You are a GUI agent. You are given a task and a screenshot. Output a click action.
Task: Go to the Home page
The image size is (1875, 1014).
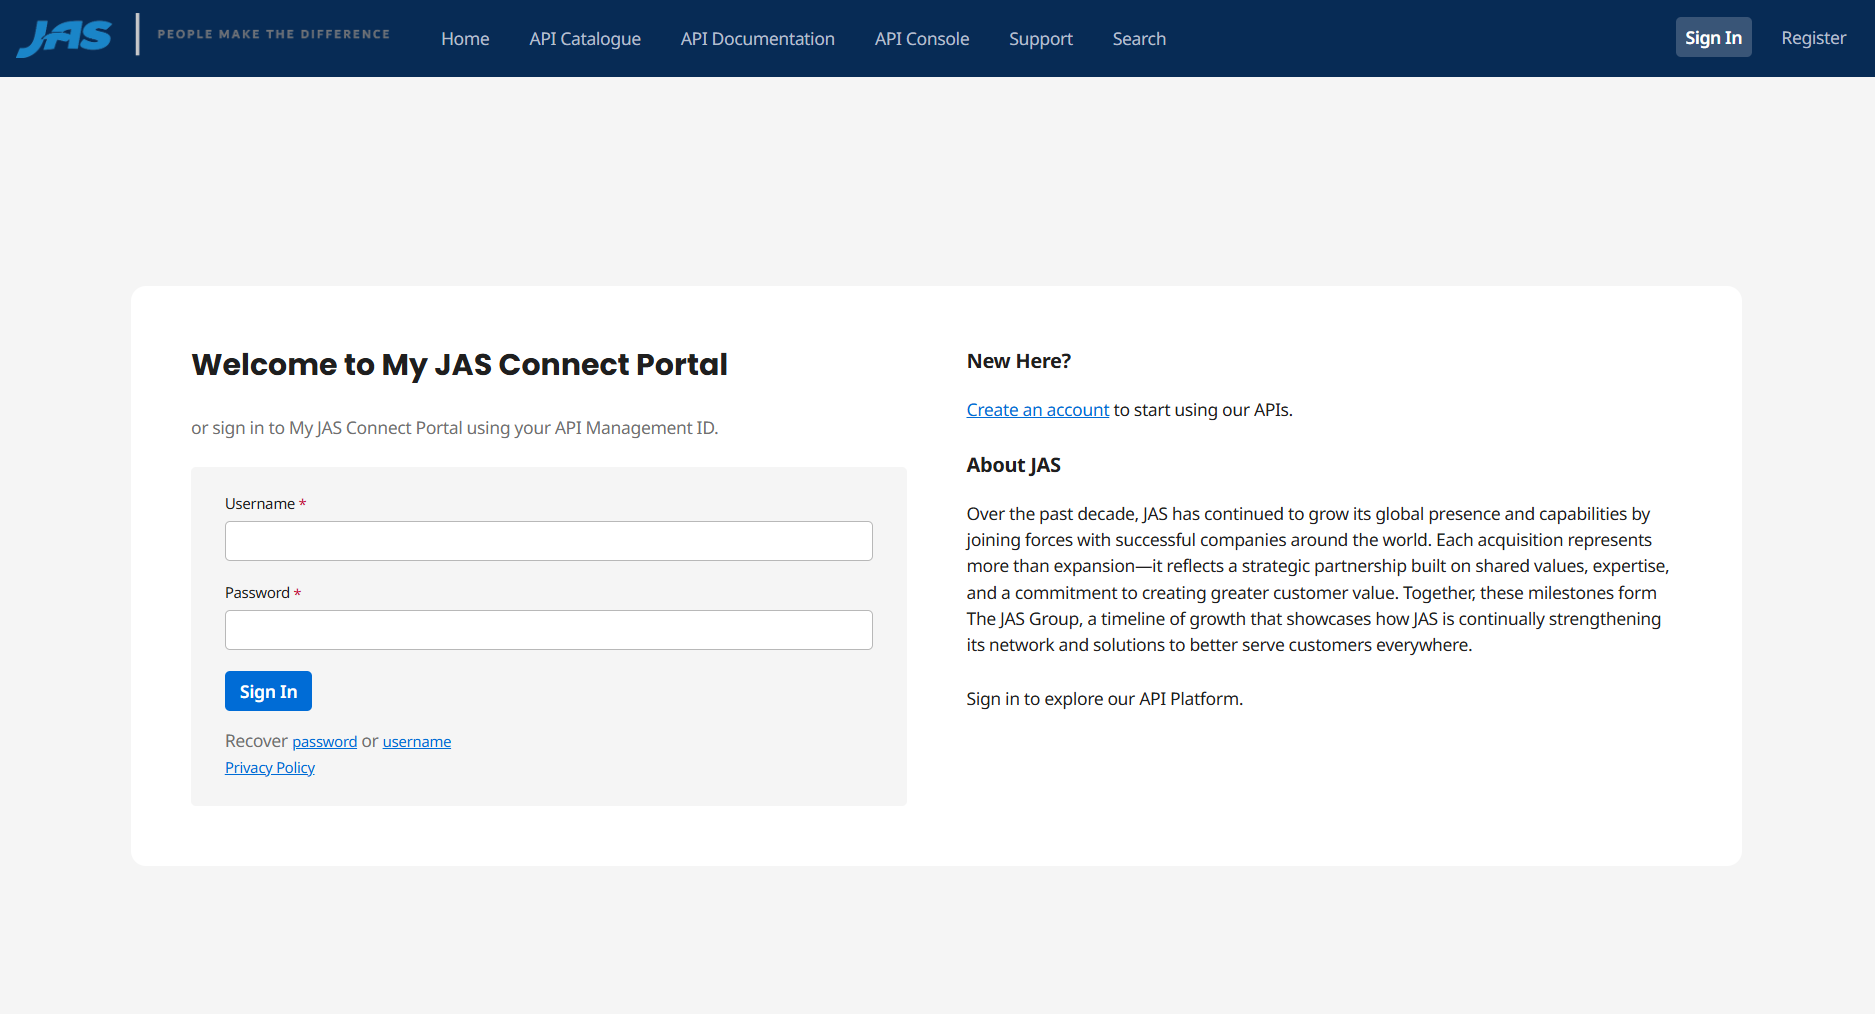tap(465, 39)
